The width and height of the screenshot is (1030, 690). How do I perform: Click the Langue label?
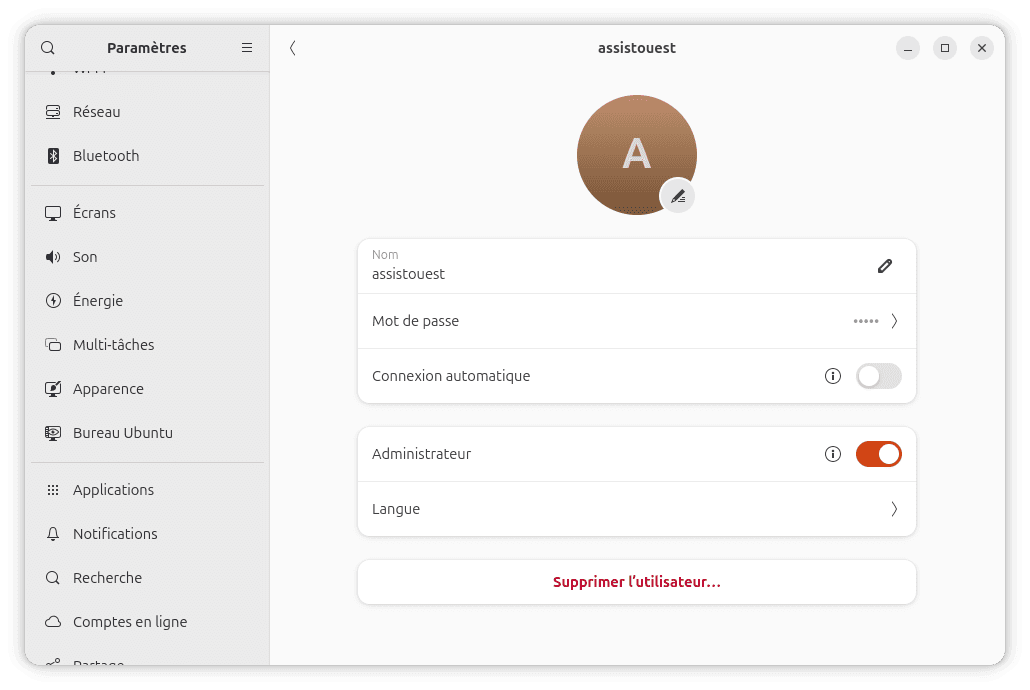[395, 509]
